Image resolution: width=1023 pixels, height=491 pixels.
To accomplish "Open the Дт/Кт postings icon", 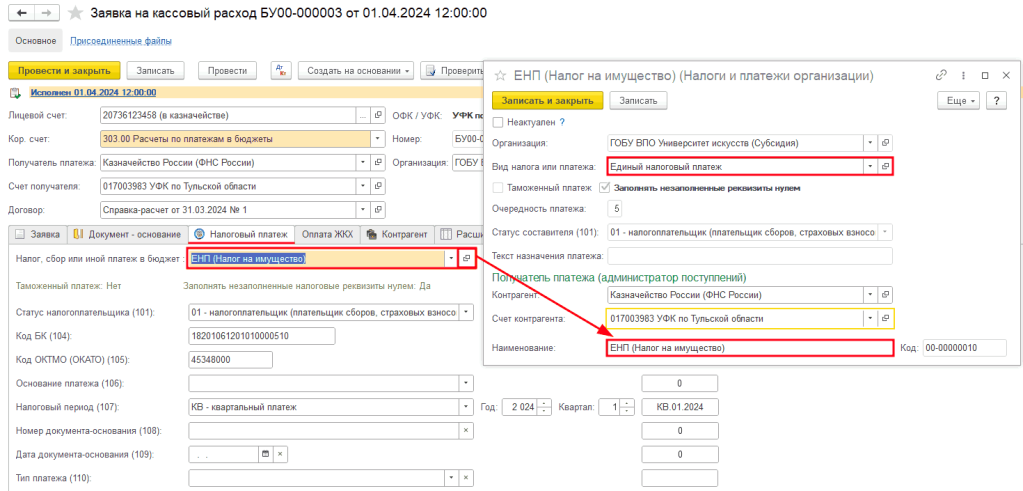I will tap(281, 70).
